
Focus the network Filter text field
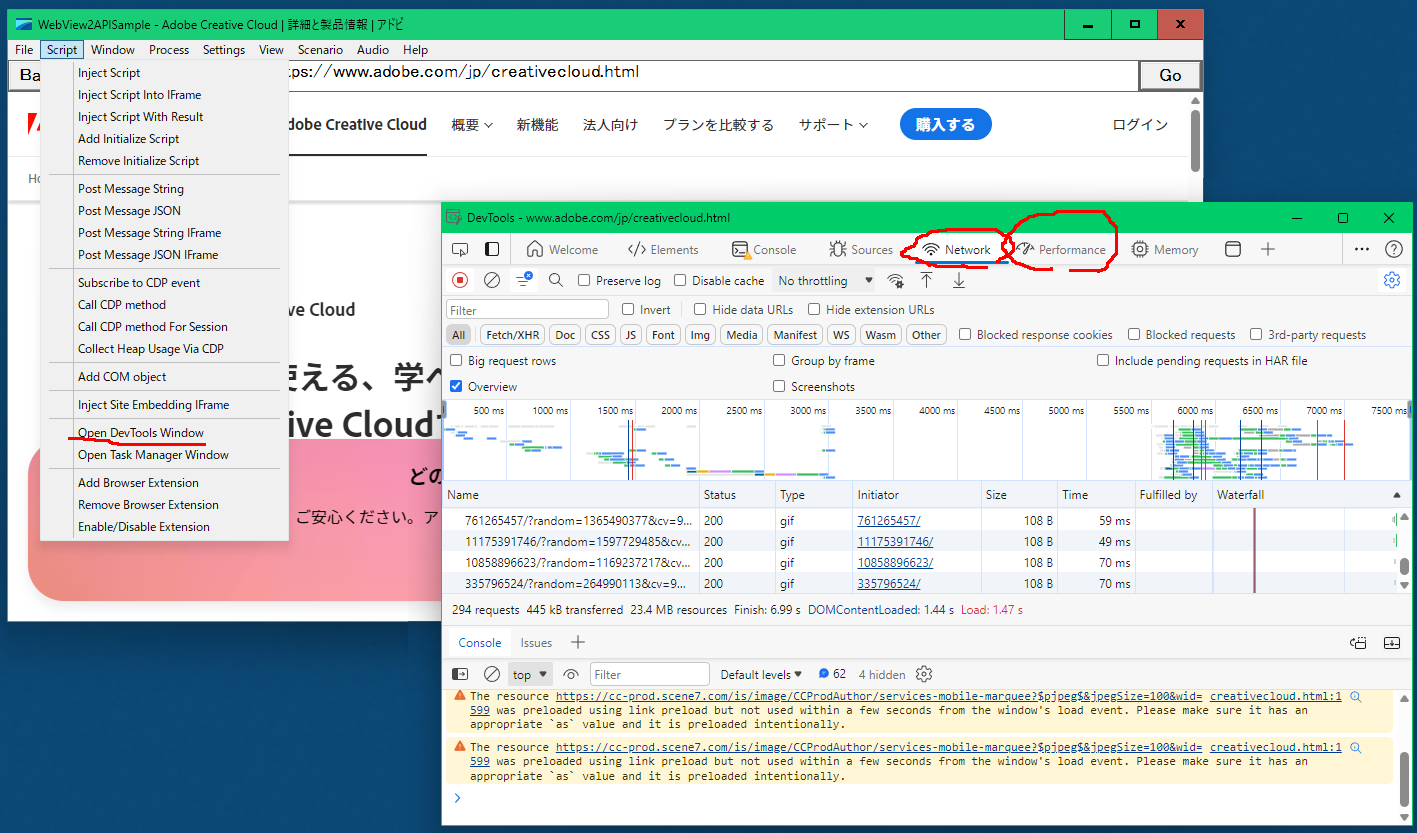pyautogui.click(x=527, y=310)
